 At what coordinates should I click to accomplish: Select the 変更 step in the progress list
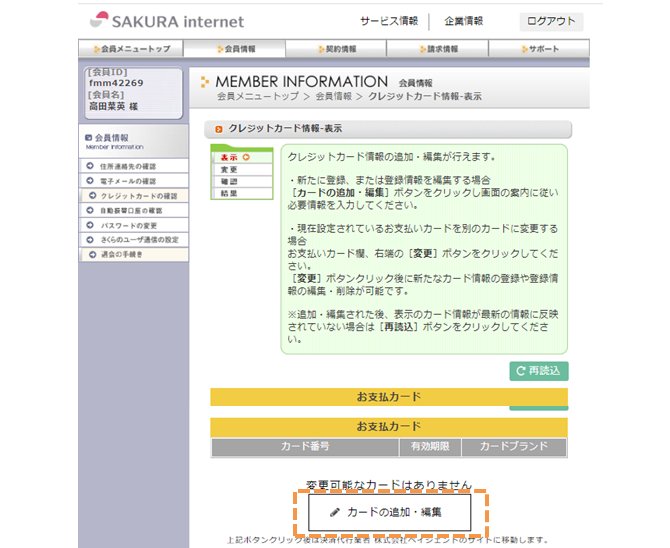click(x=242, y=170)
